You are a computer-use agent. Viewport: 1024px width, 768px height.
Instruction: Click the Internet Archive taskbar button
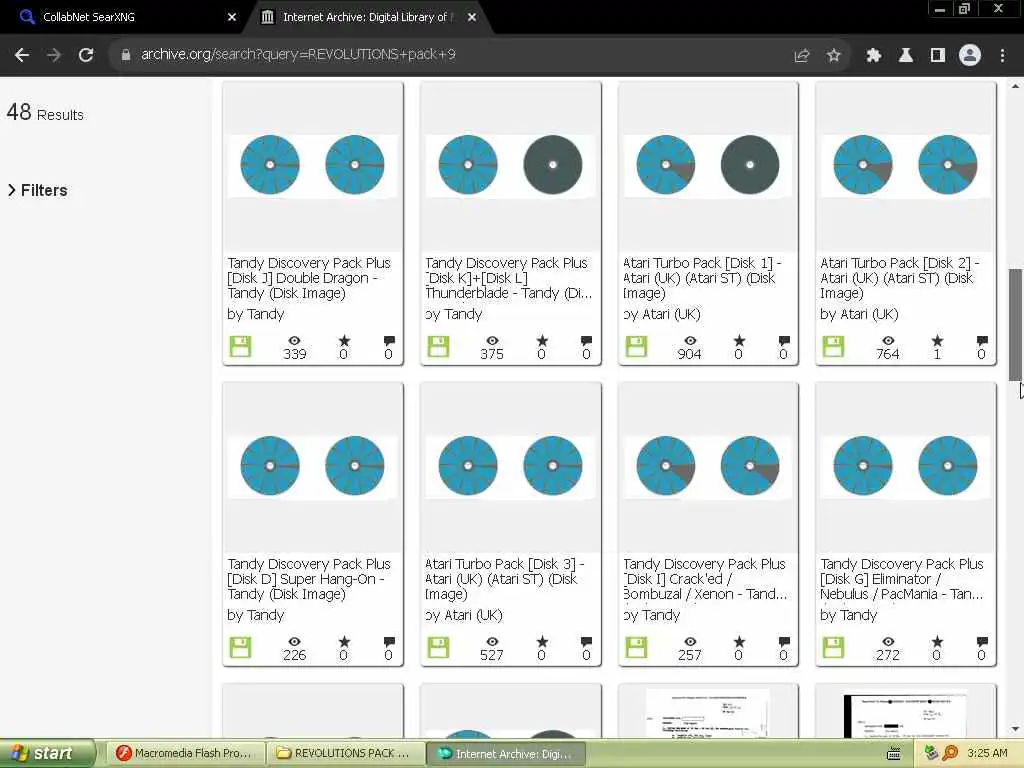[505, 754]
